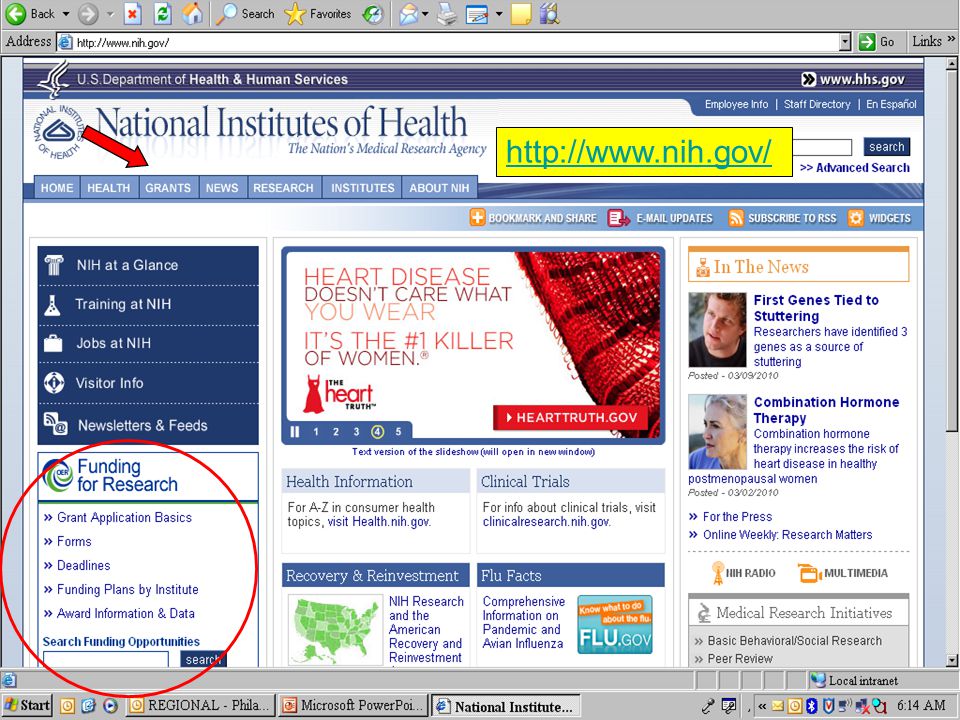
Task: Open Funding Plans by Institute link
Action: click(x=127, y=589)
